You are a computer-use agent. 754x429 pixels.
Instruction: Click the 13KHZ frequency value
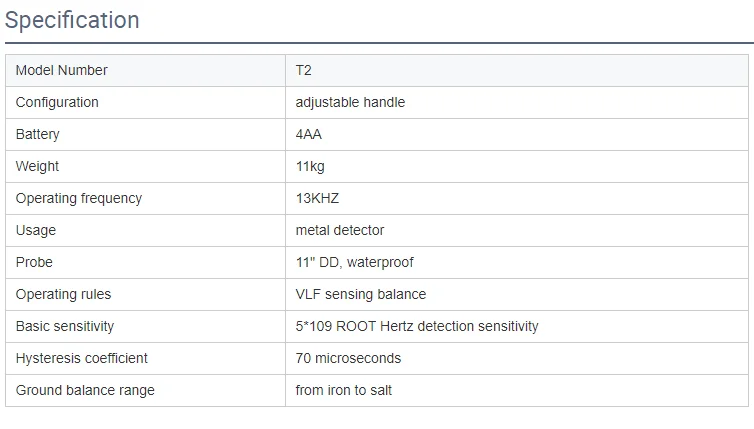(x=317, y=198)
